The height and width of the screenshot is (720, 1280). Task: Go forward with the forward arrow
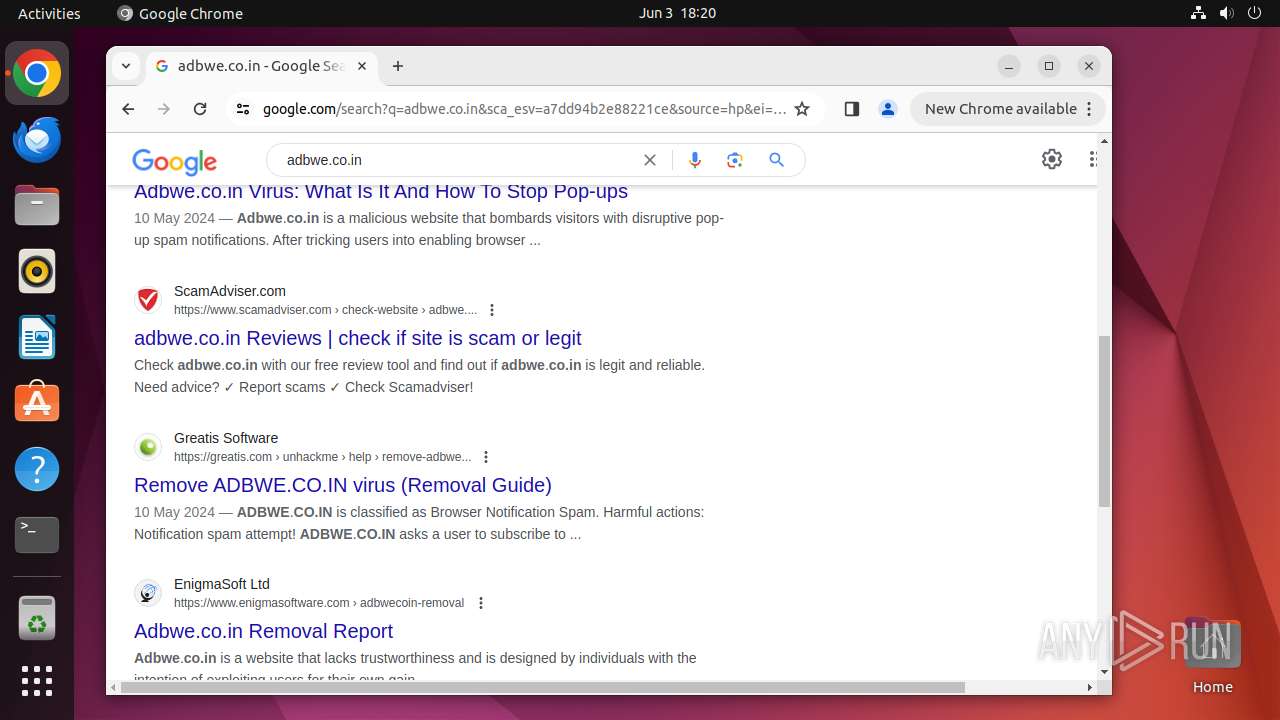pos(164,109)
